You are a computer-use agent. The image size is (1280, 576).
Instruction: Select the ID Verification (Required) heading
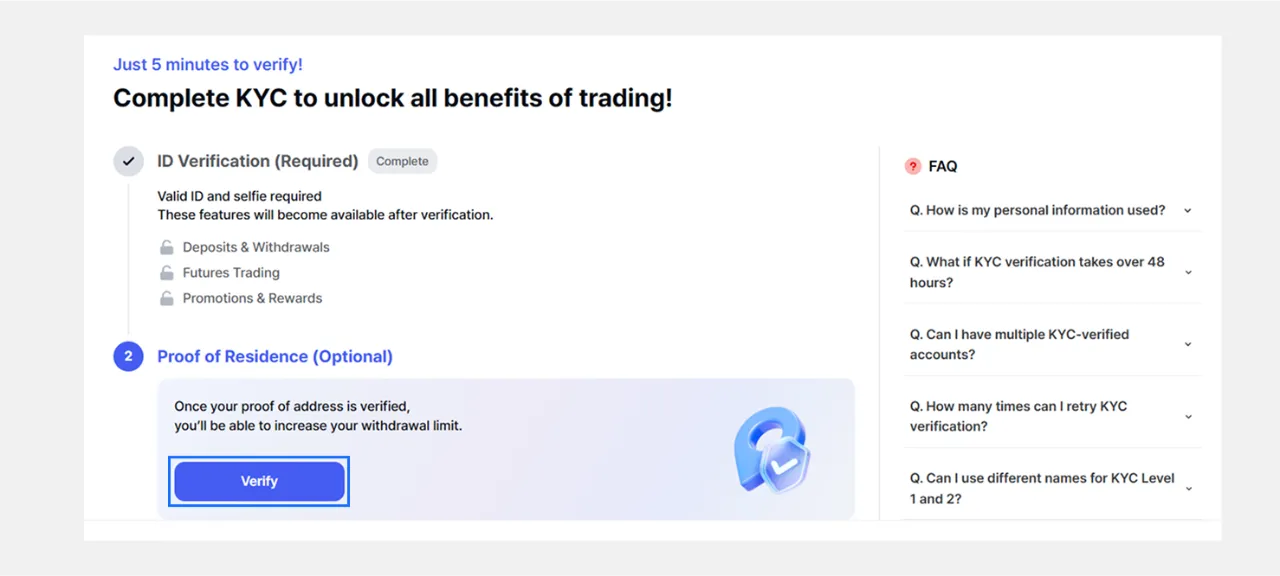[x=258, y=161]
